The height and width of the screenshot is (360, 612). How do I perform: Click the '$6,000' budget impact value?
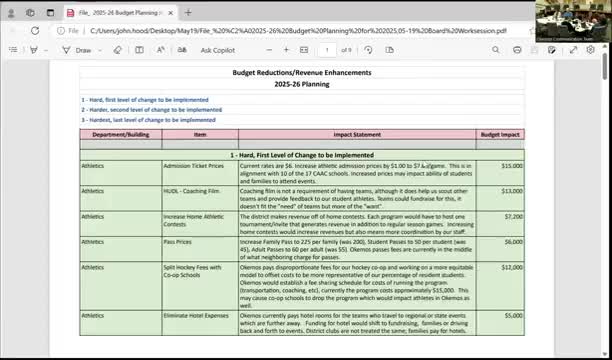(513, 242)
